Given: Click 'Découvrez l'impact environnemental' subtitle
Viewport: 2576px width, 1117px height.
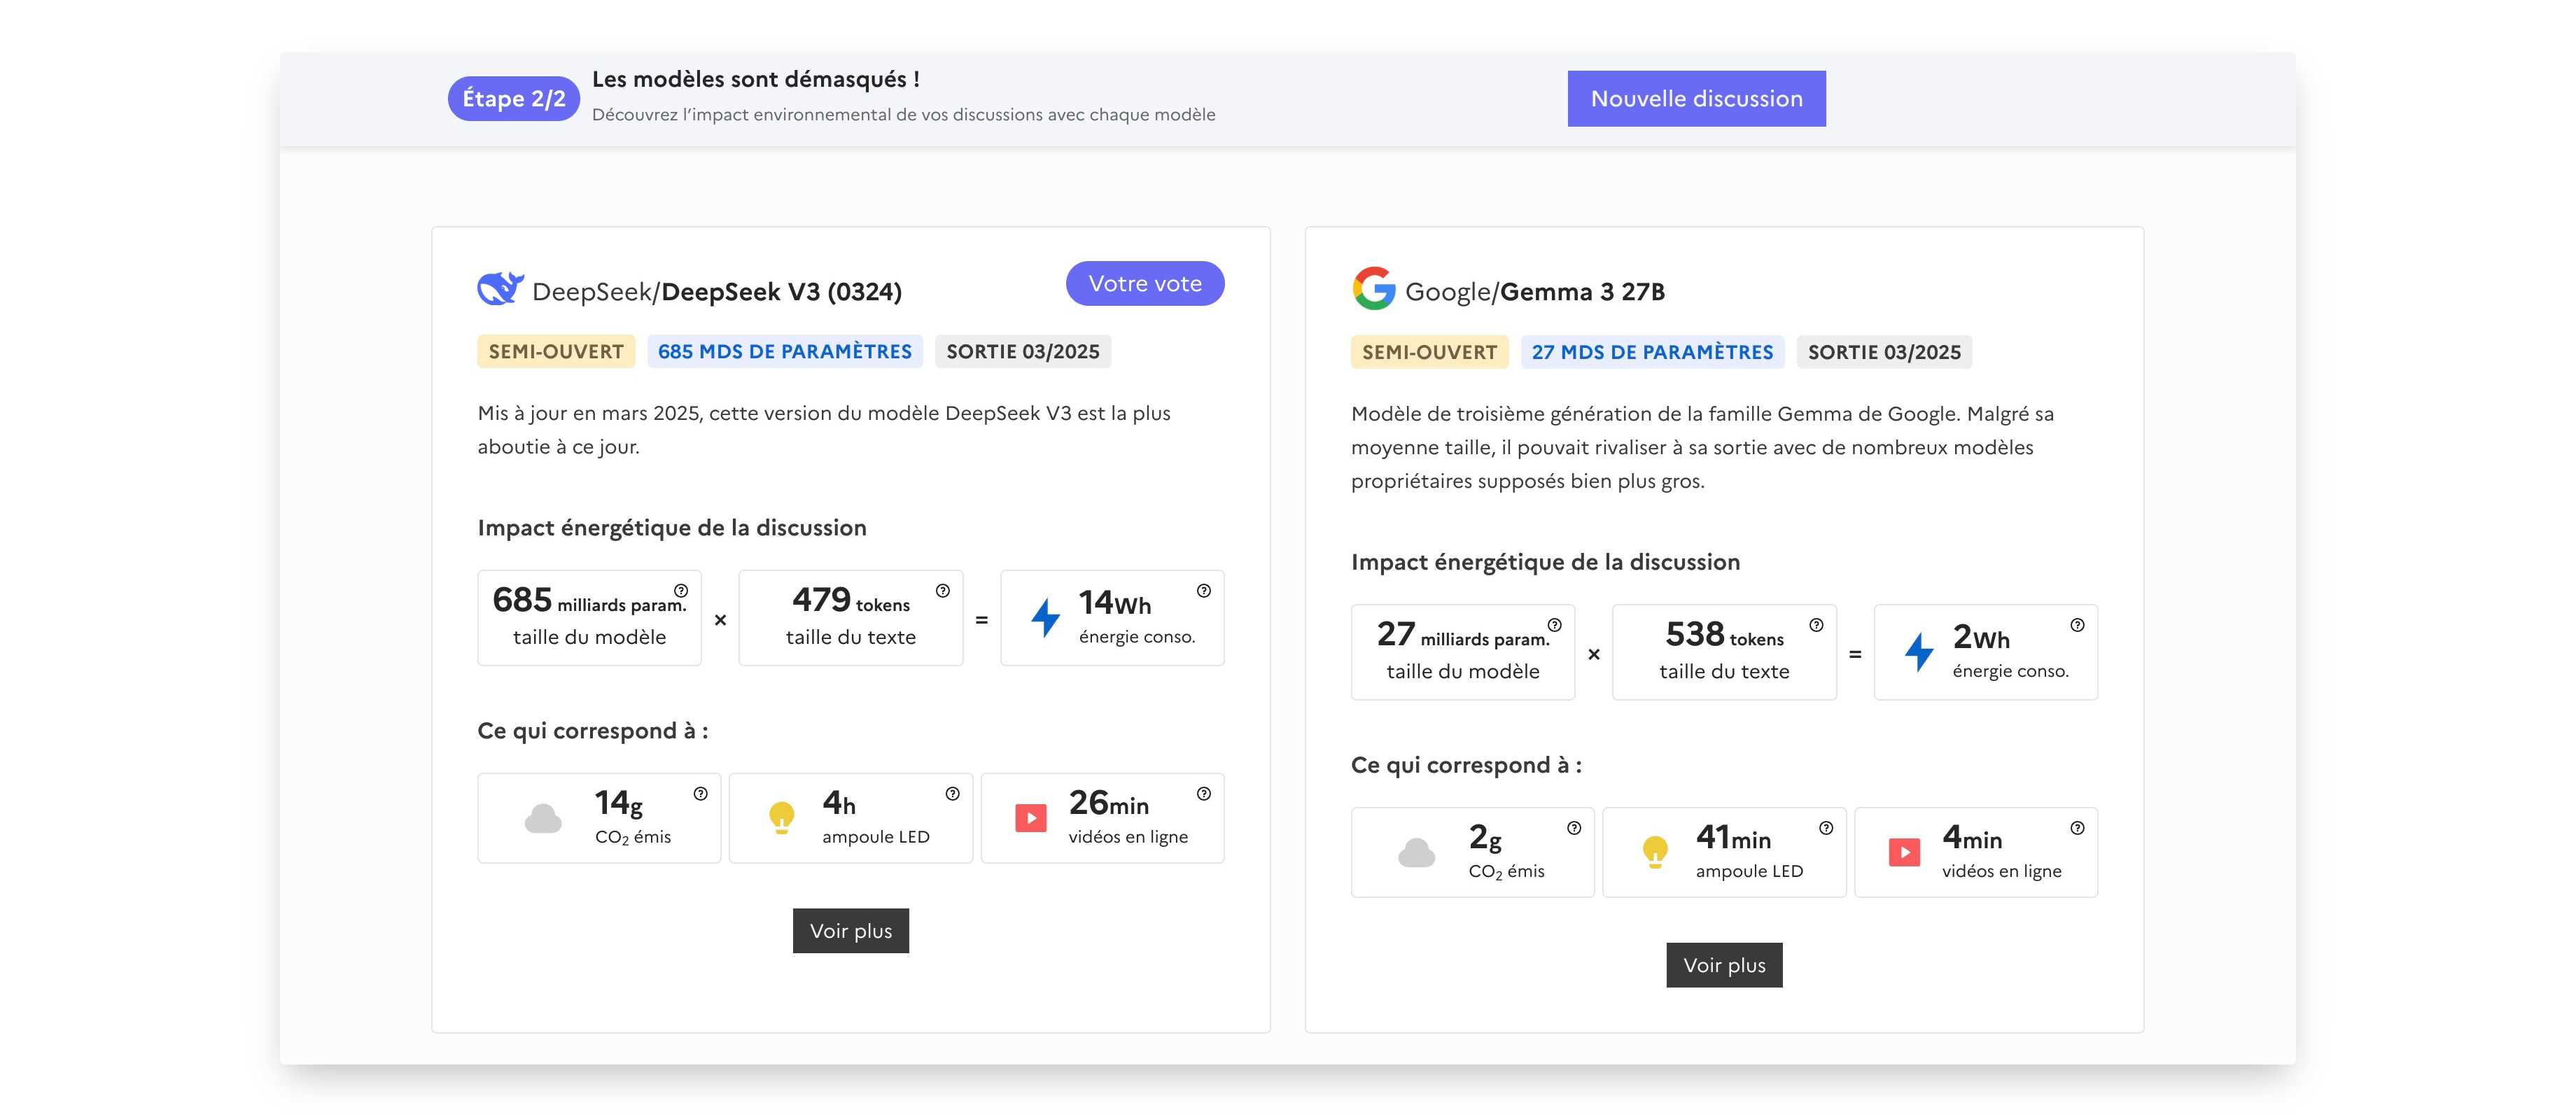Looking at the screenshot, I should tap(903, 114).
